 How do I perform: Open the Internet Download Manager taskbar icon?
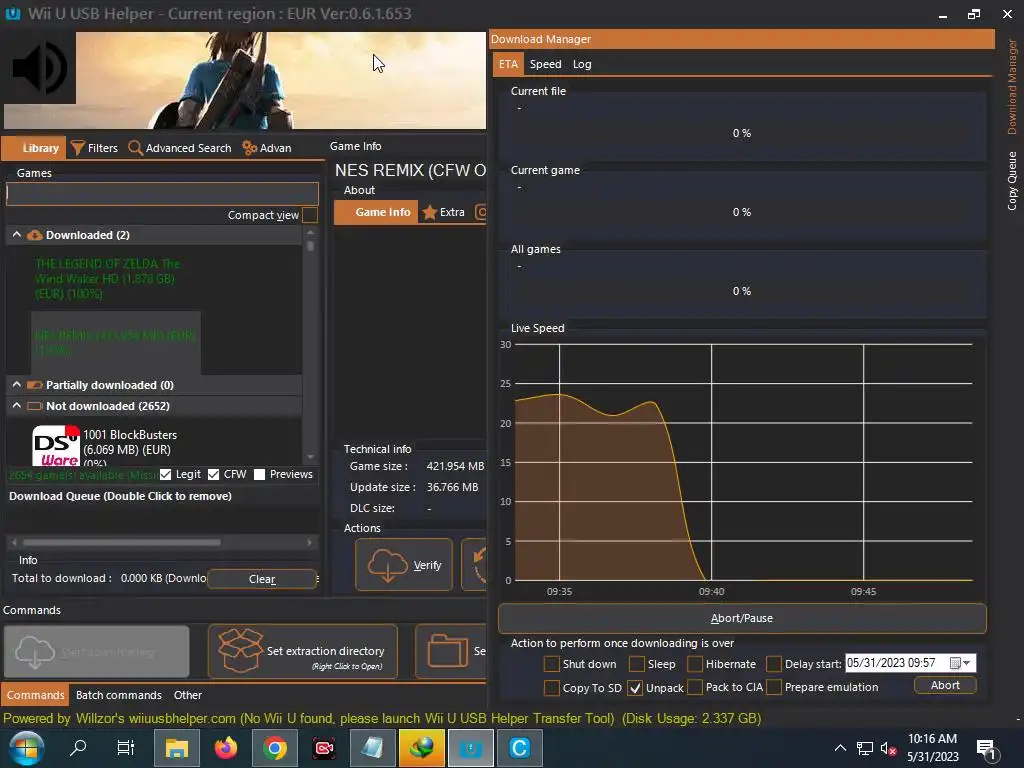(422, 748)
